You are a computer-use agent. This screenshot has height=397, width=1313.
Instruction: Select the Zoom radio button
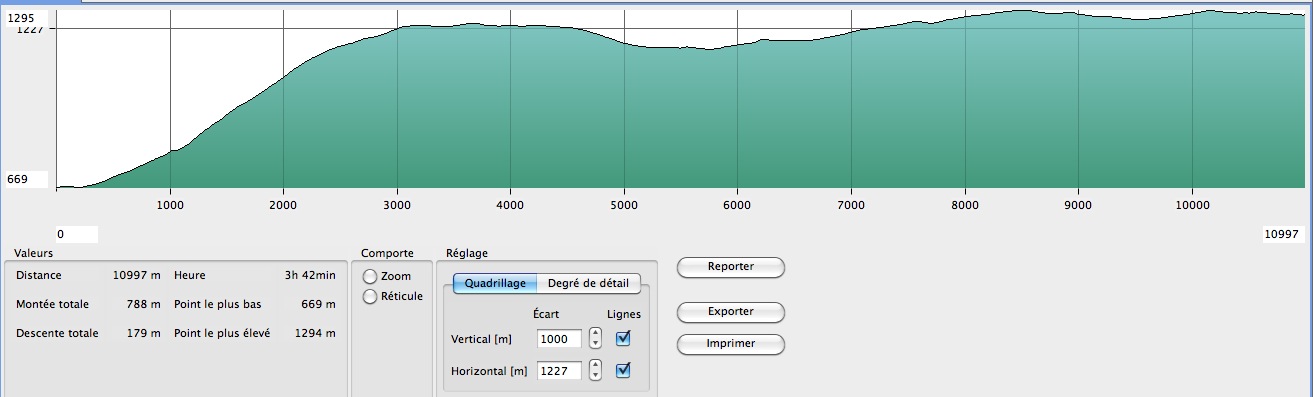371,276
